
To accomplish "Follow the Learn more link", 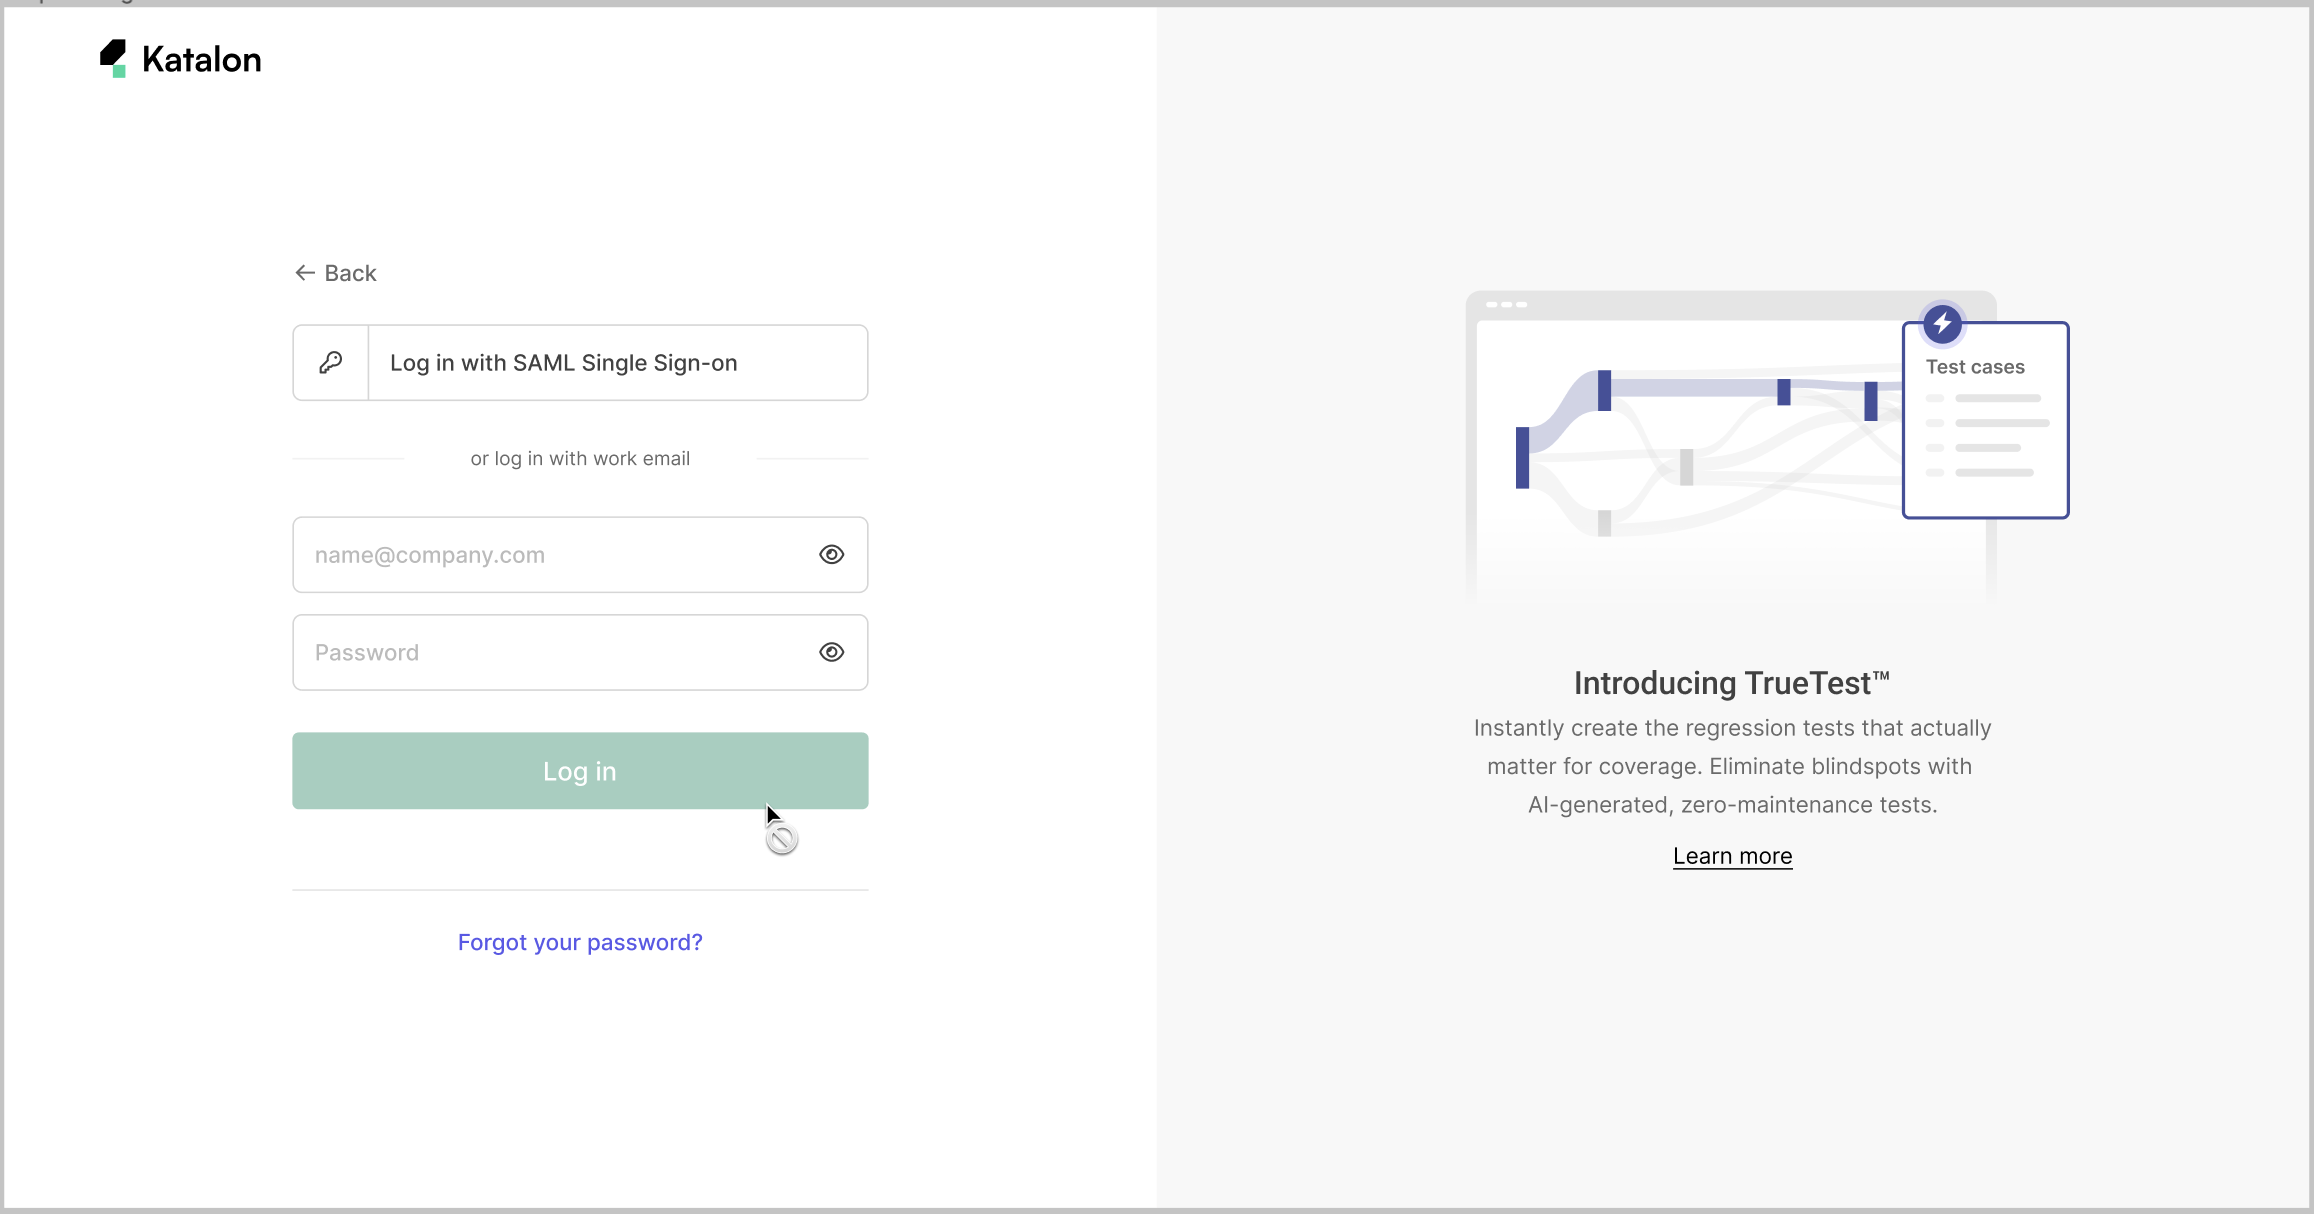I will (x=1732, y=856).
